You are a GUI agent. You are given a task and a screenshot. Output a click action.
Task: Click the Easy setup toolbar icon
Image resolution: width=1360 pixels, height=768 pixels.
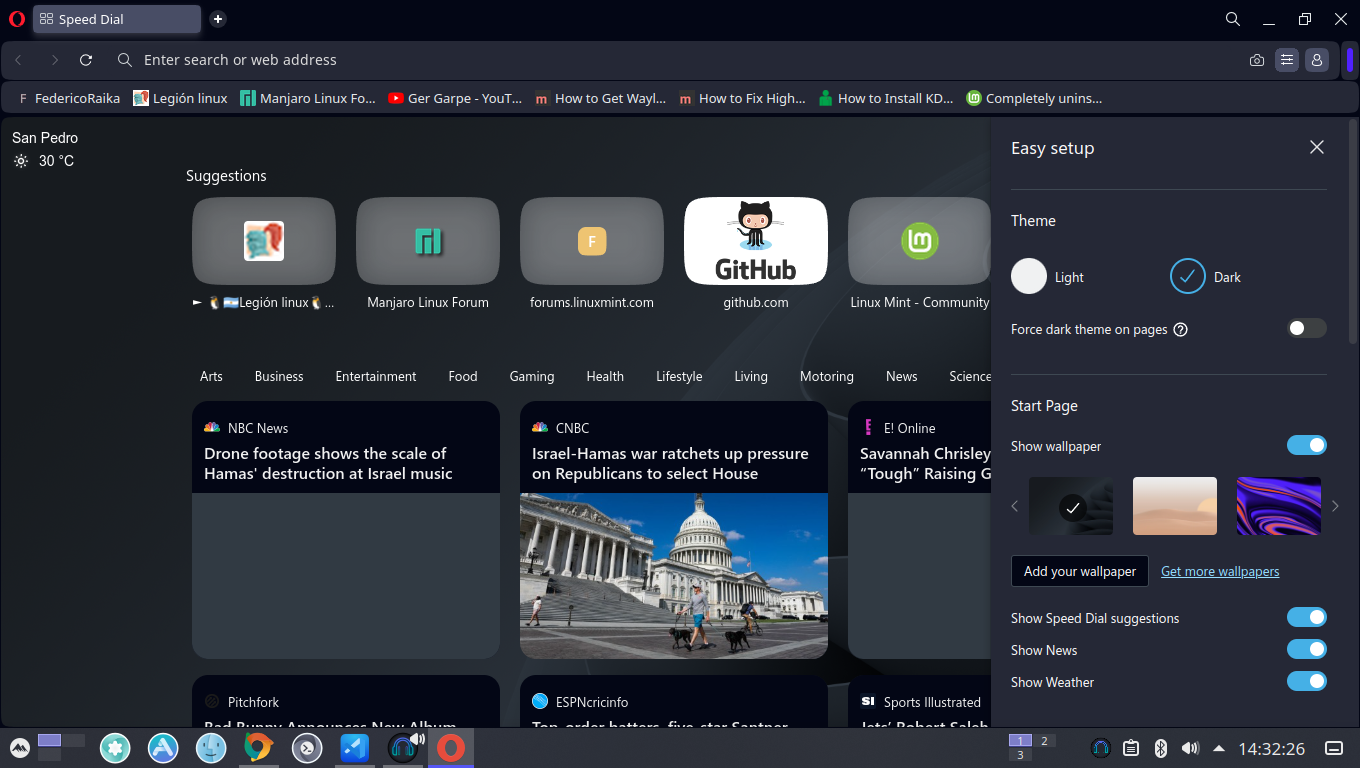[x=1287, y=60]
